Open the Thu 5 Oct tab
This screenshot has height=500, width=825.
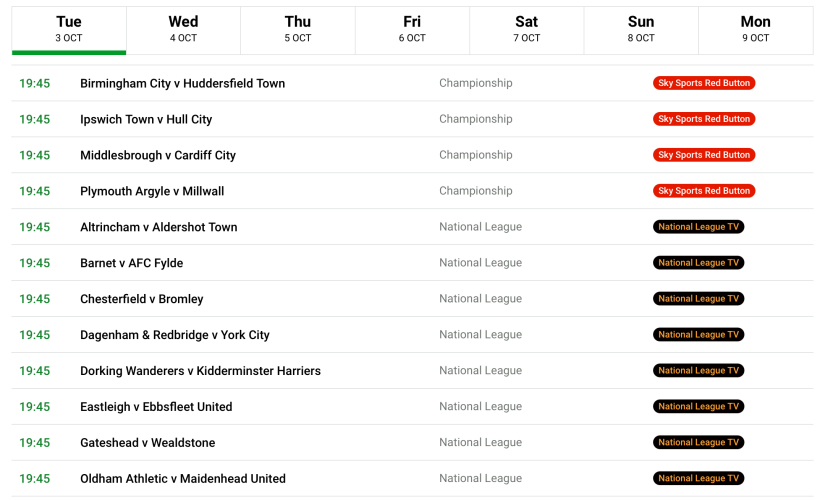pos(297,29)
